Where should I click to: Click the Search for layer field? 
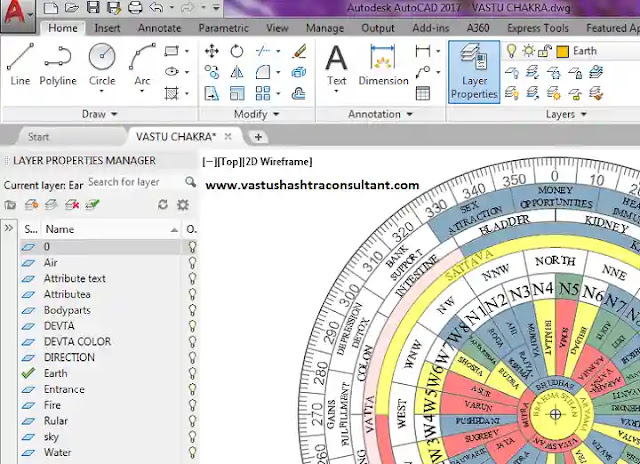(x=136, y=182)
